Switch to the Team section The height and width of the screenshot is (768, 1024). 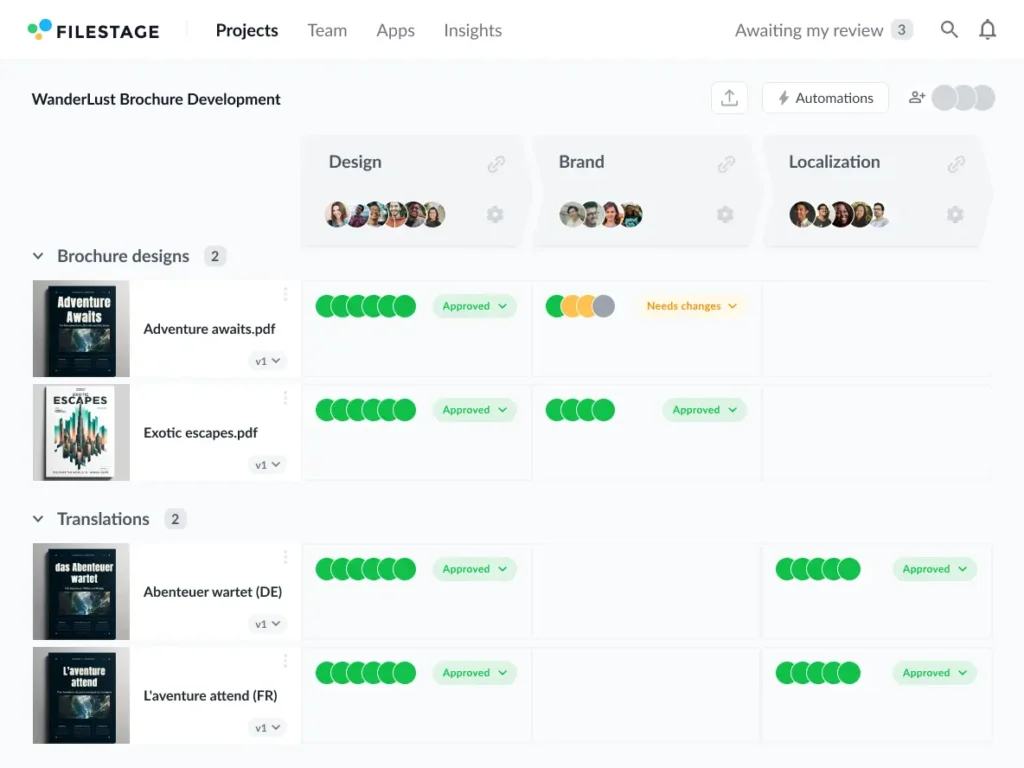point(327,30)
